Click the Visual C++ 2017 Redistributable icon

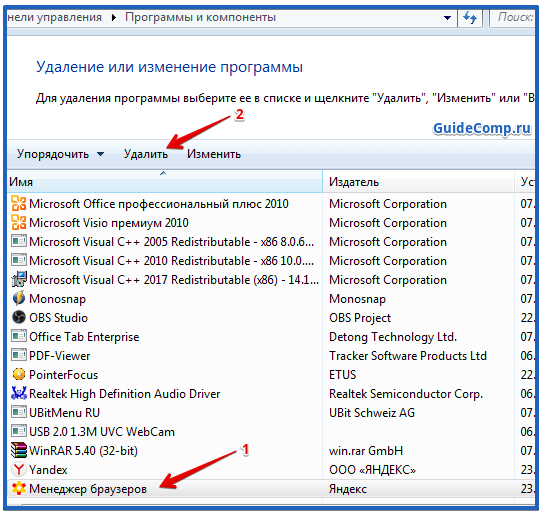[x=18, y=280]
